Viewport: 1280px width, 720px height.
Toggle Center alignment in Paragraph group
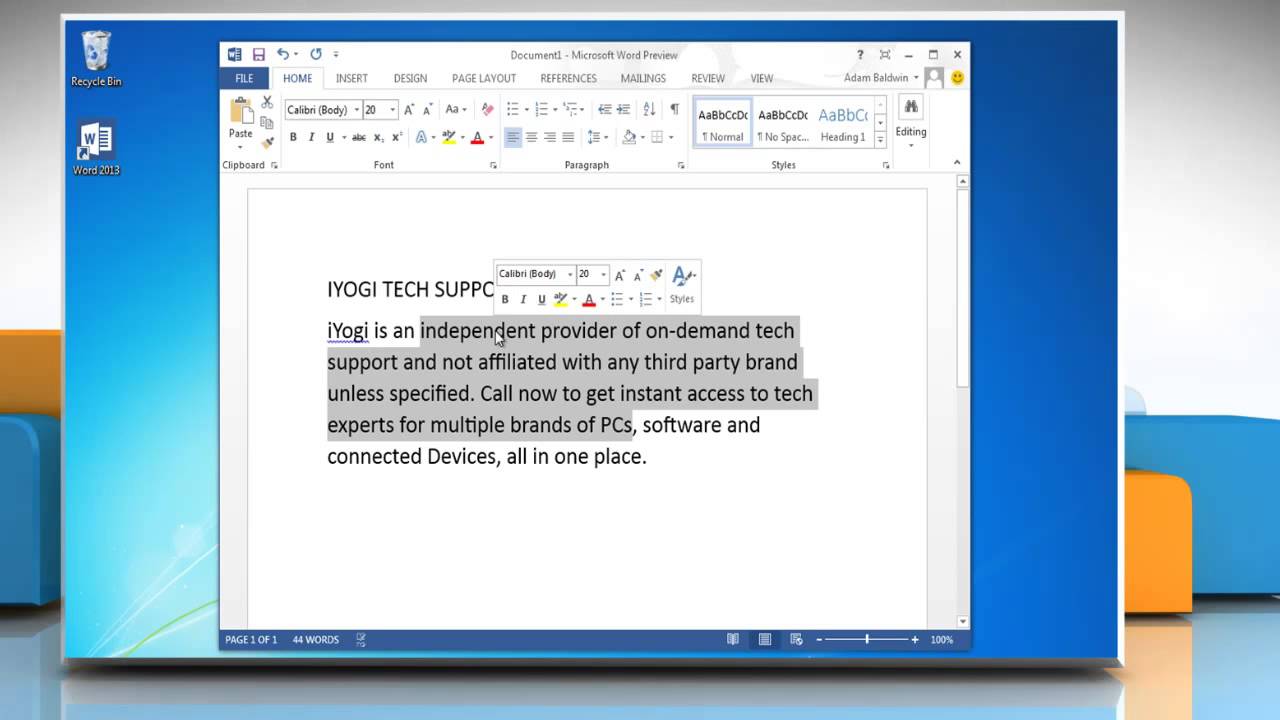[531, 137]
